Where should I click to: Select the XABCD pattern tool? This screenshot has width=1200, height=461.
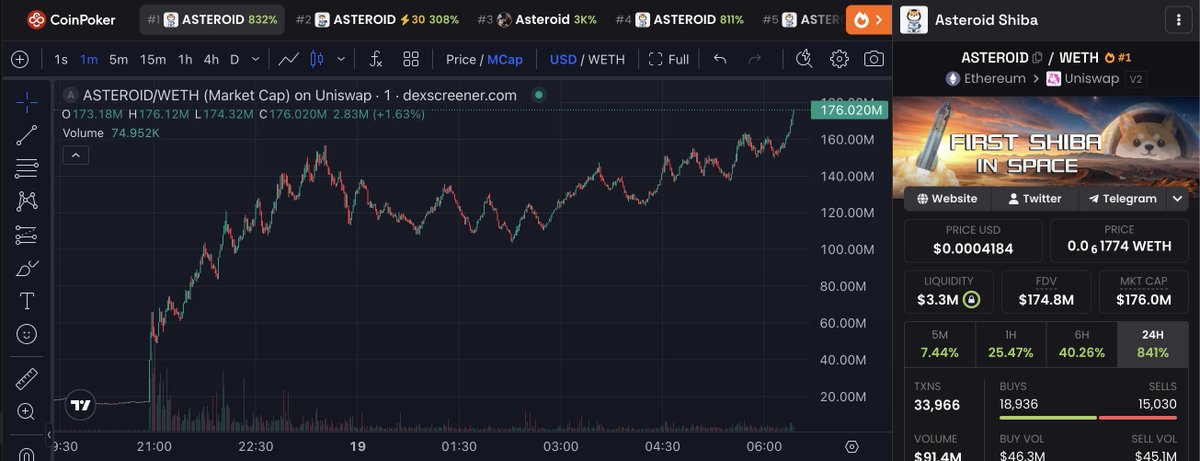(27, 201)
